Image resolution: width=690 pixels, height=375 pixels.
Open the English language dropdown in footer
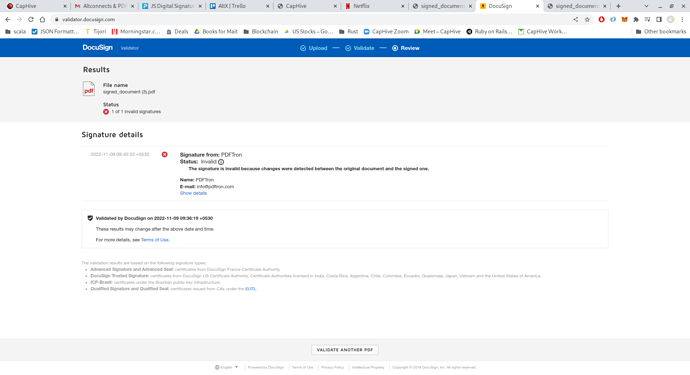(226, 367)
